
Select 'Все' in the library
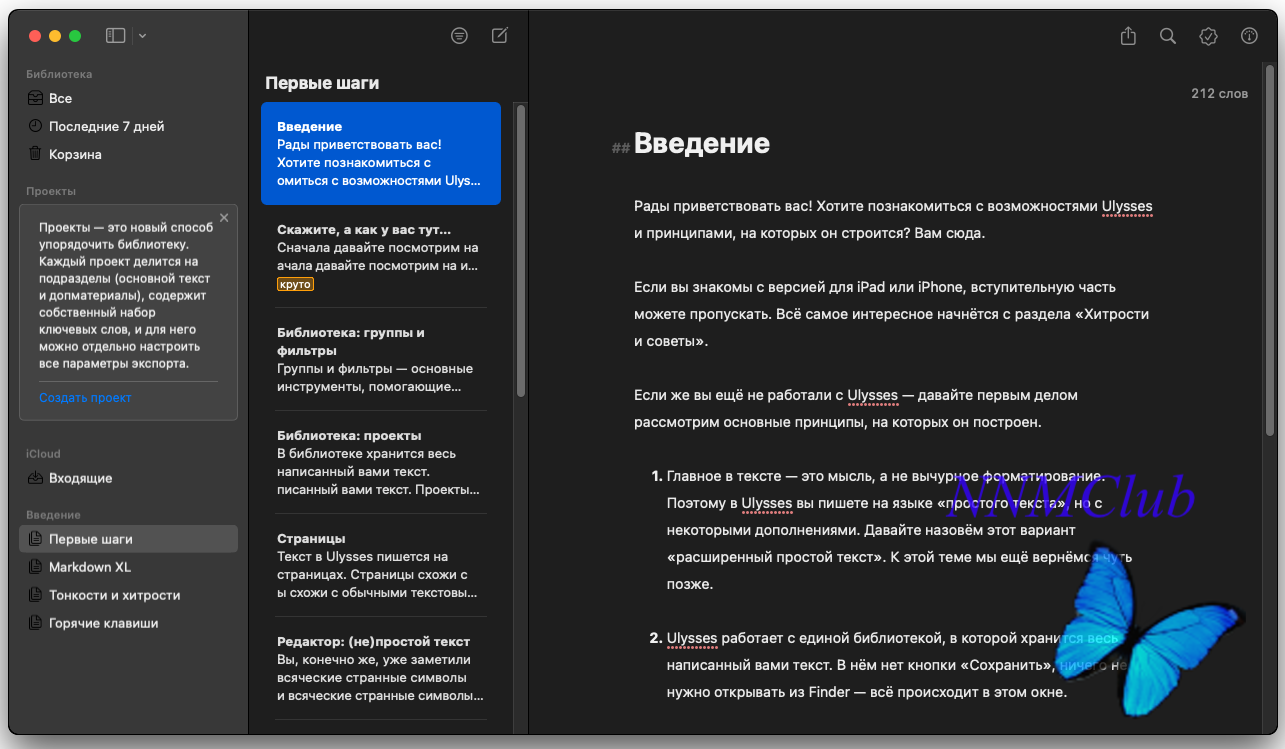[61, 99]
